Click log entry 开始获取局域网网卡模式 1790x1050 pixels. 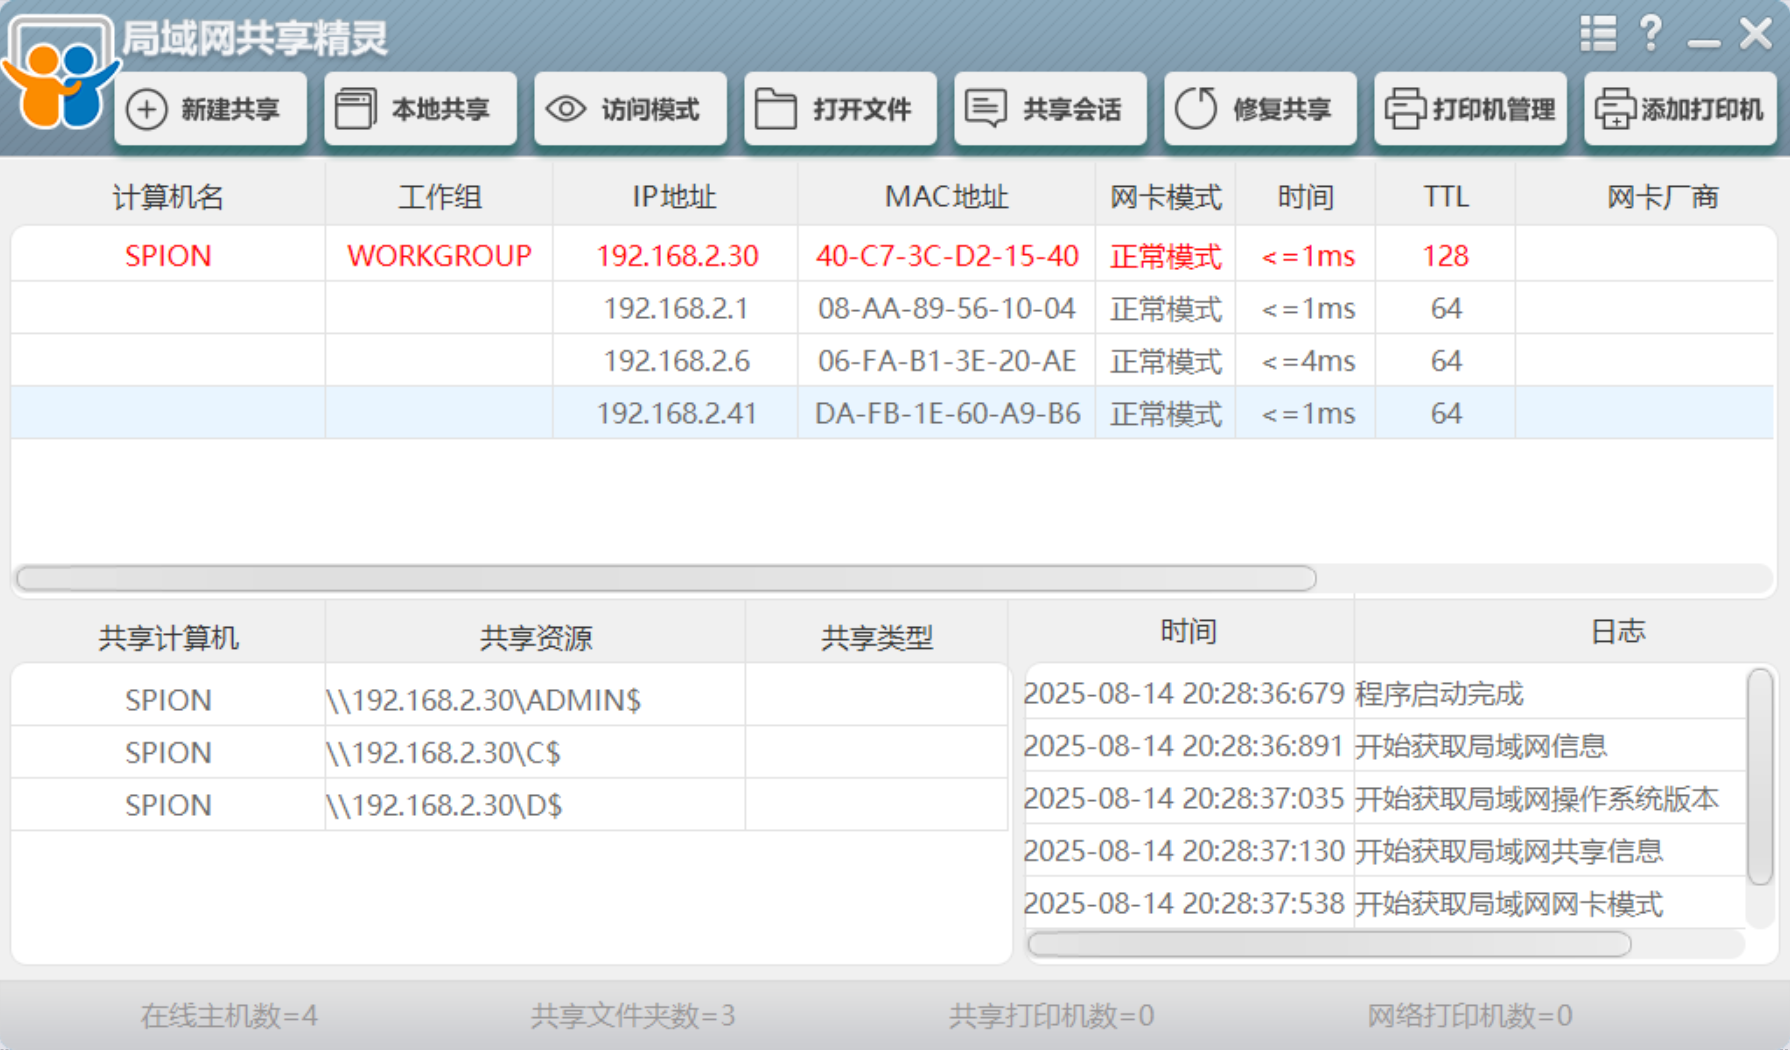1509,904
